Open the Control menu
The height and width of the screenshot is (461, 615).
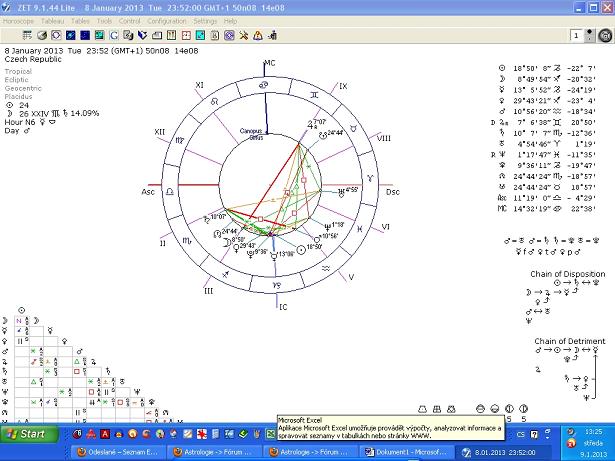tap(129, 21)
